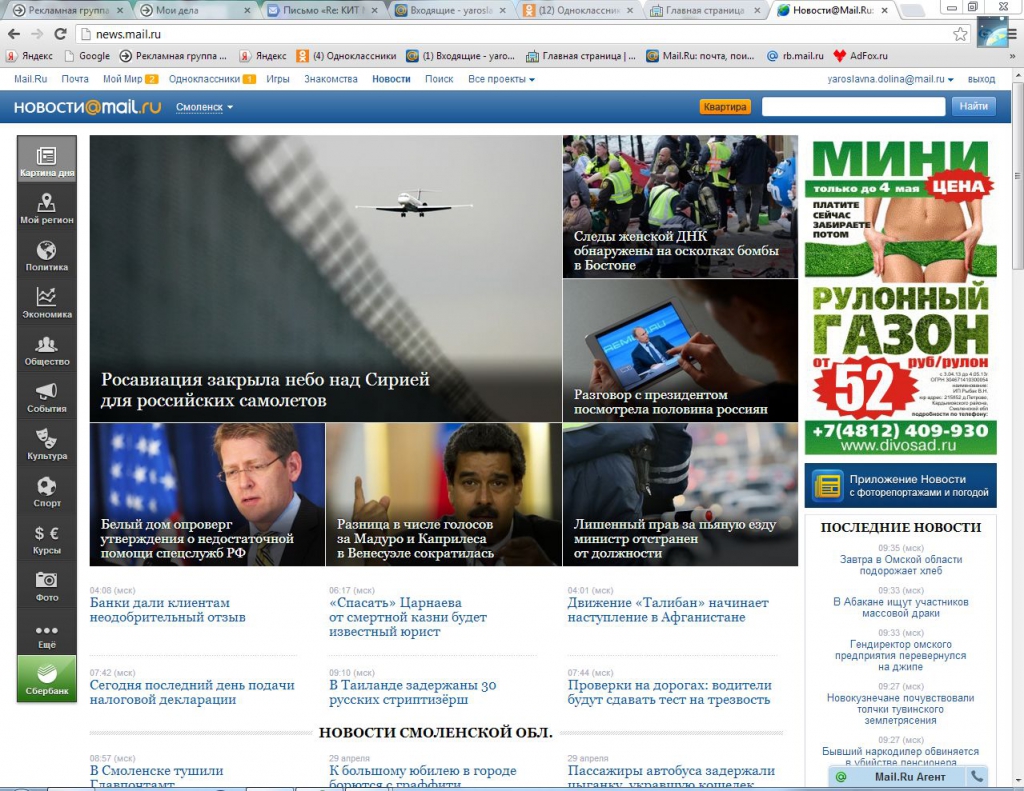This screenshot has height=791, width=1024.
Task: Expand the Смоленск region dropdown
Action: point(204,107)
